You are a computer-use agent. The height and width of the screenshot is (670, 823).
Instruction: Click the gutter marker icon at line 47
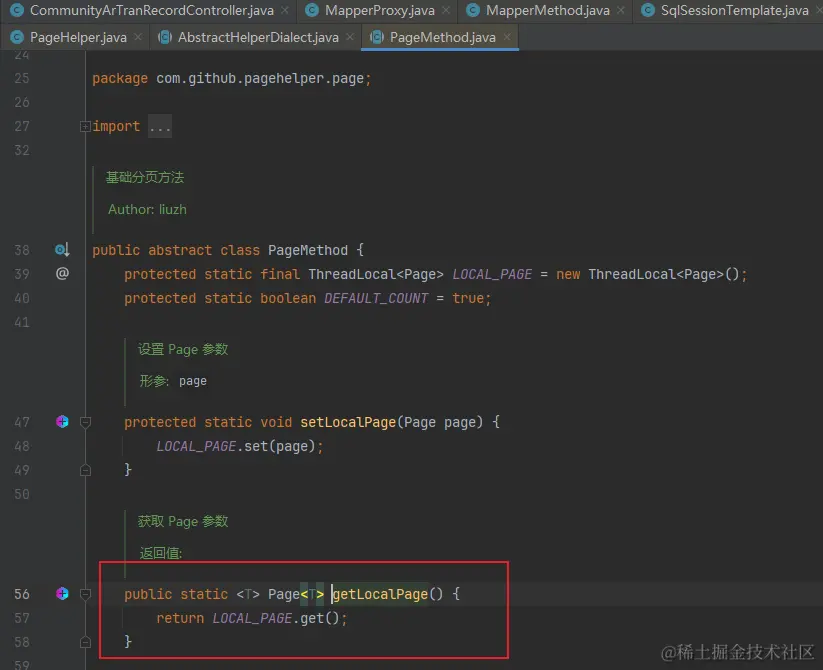(62, 422)
